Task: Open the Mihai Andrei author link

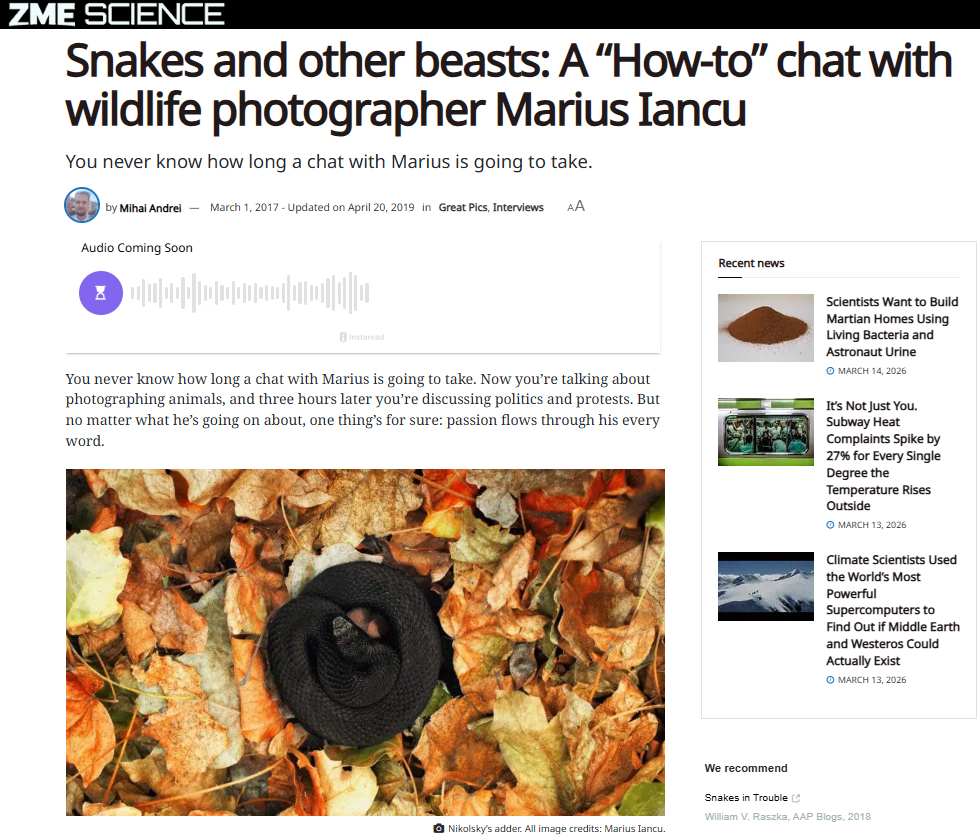Action: click(150, 208)
